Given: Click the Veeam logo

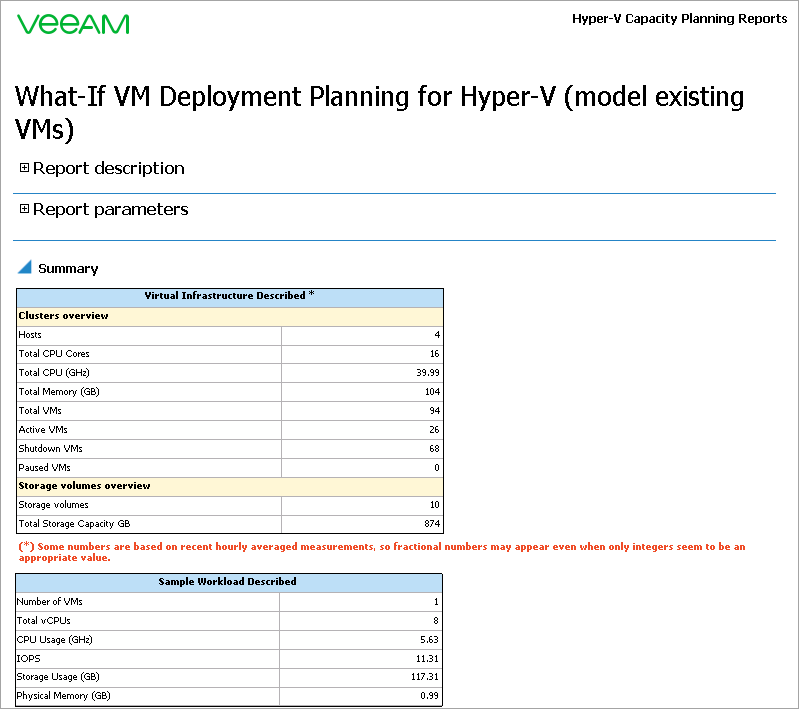Looking at the screenshot, I should [73, 24].
